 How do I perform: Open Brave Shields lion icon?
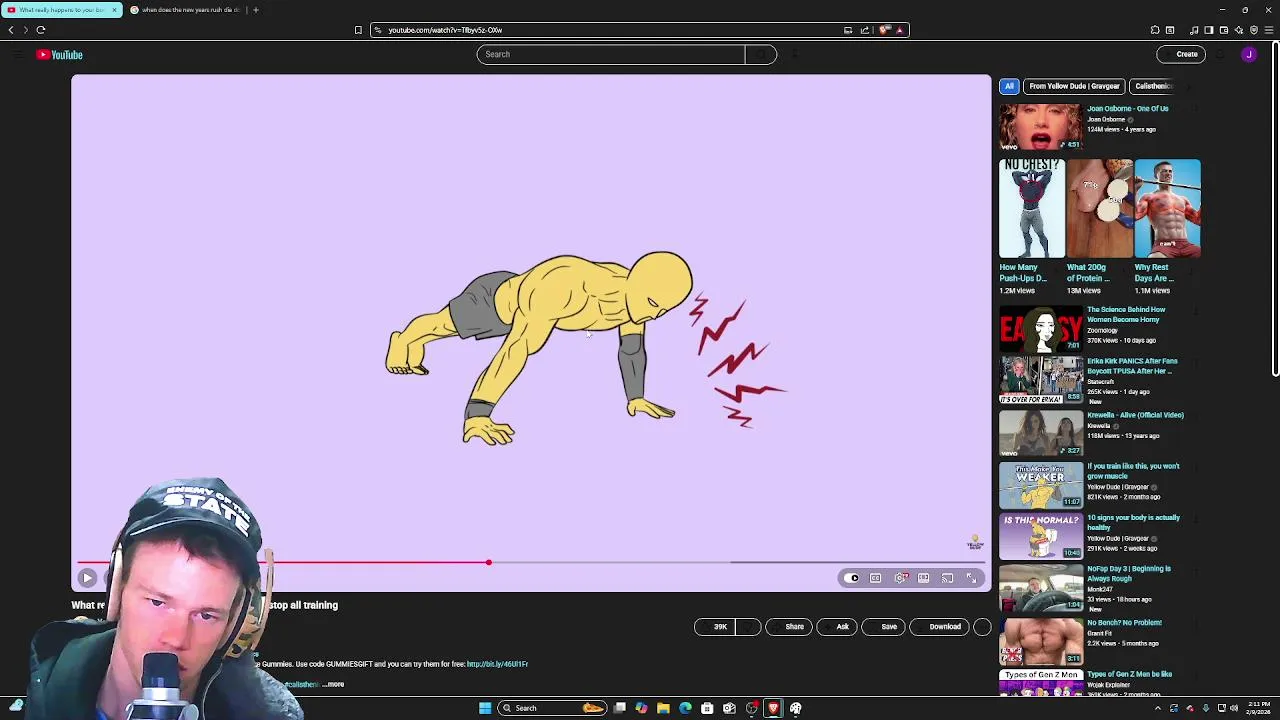(884, 30)
